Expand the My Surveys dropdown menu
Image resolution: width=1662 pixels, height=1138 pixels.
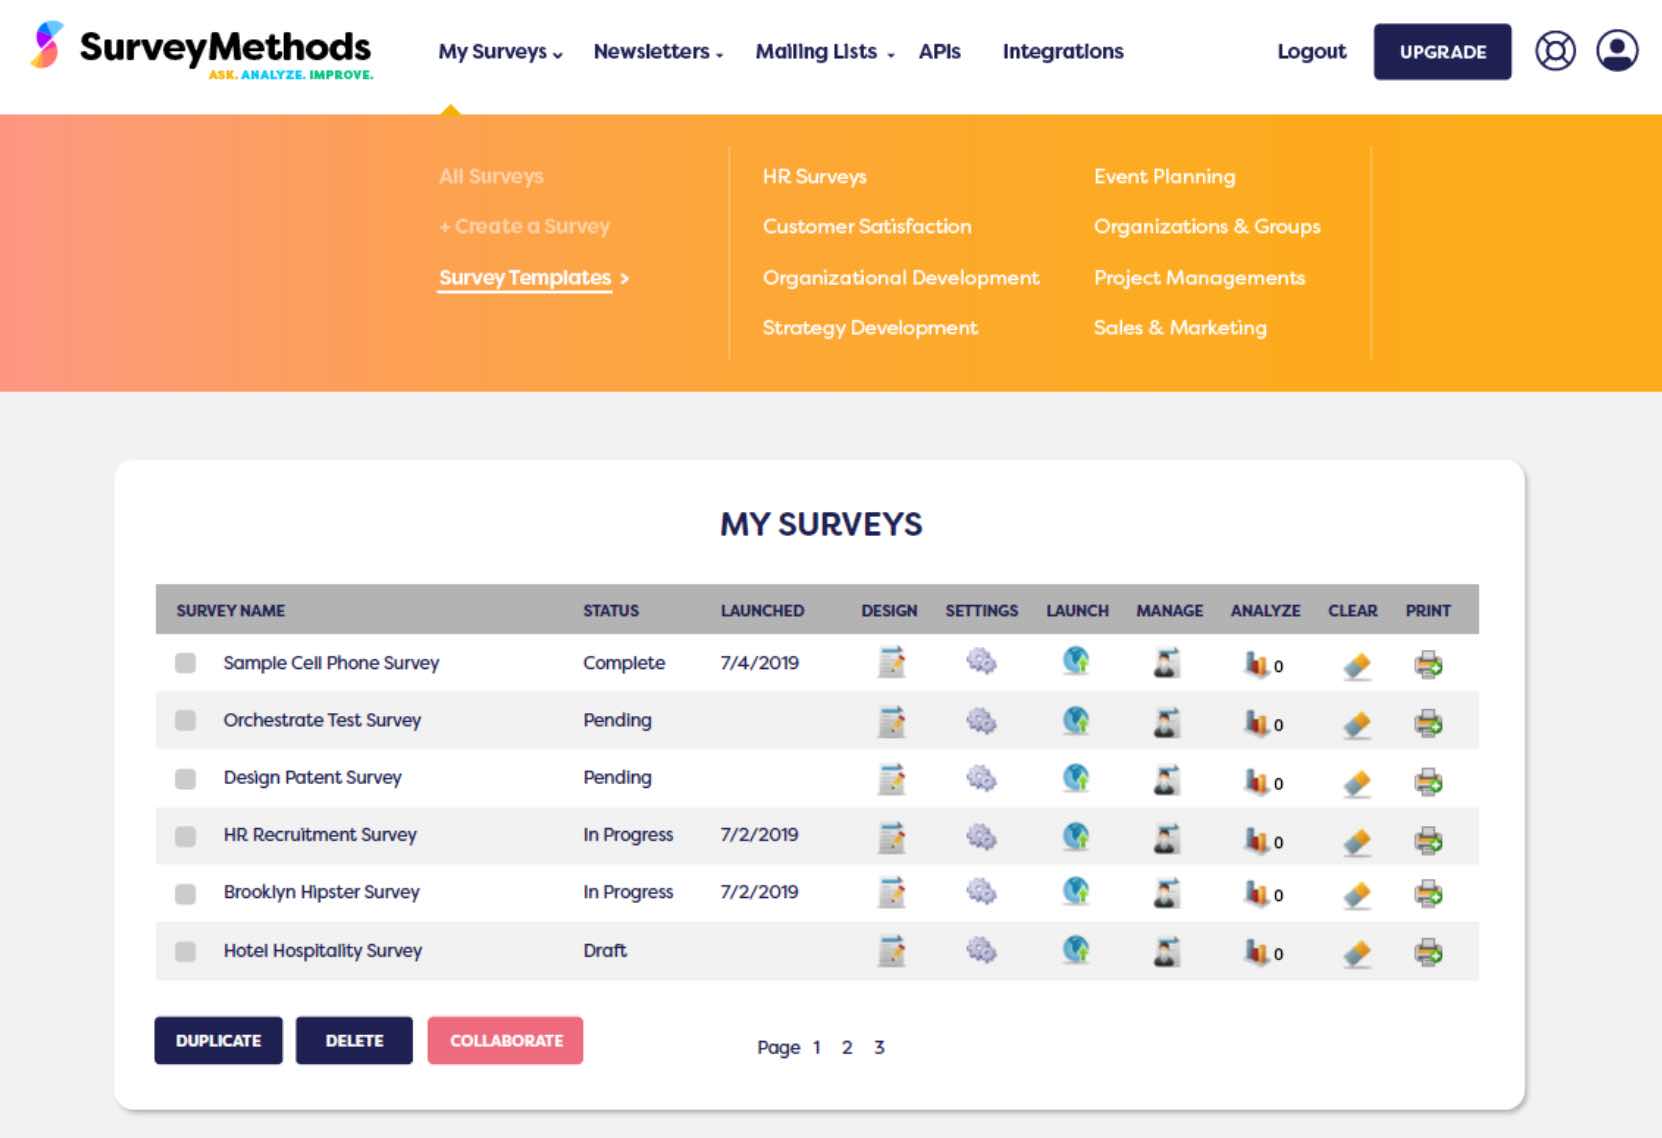[x=500, y=52]
